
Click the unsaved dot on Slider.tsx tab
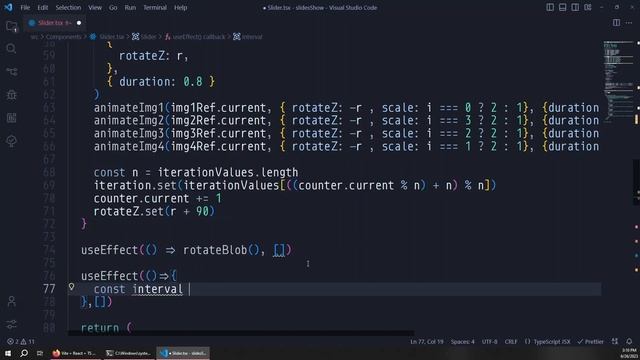click(79, 23)
